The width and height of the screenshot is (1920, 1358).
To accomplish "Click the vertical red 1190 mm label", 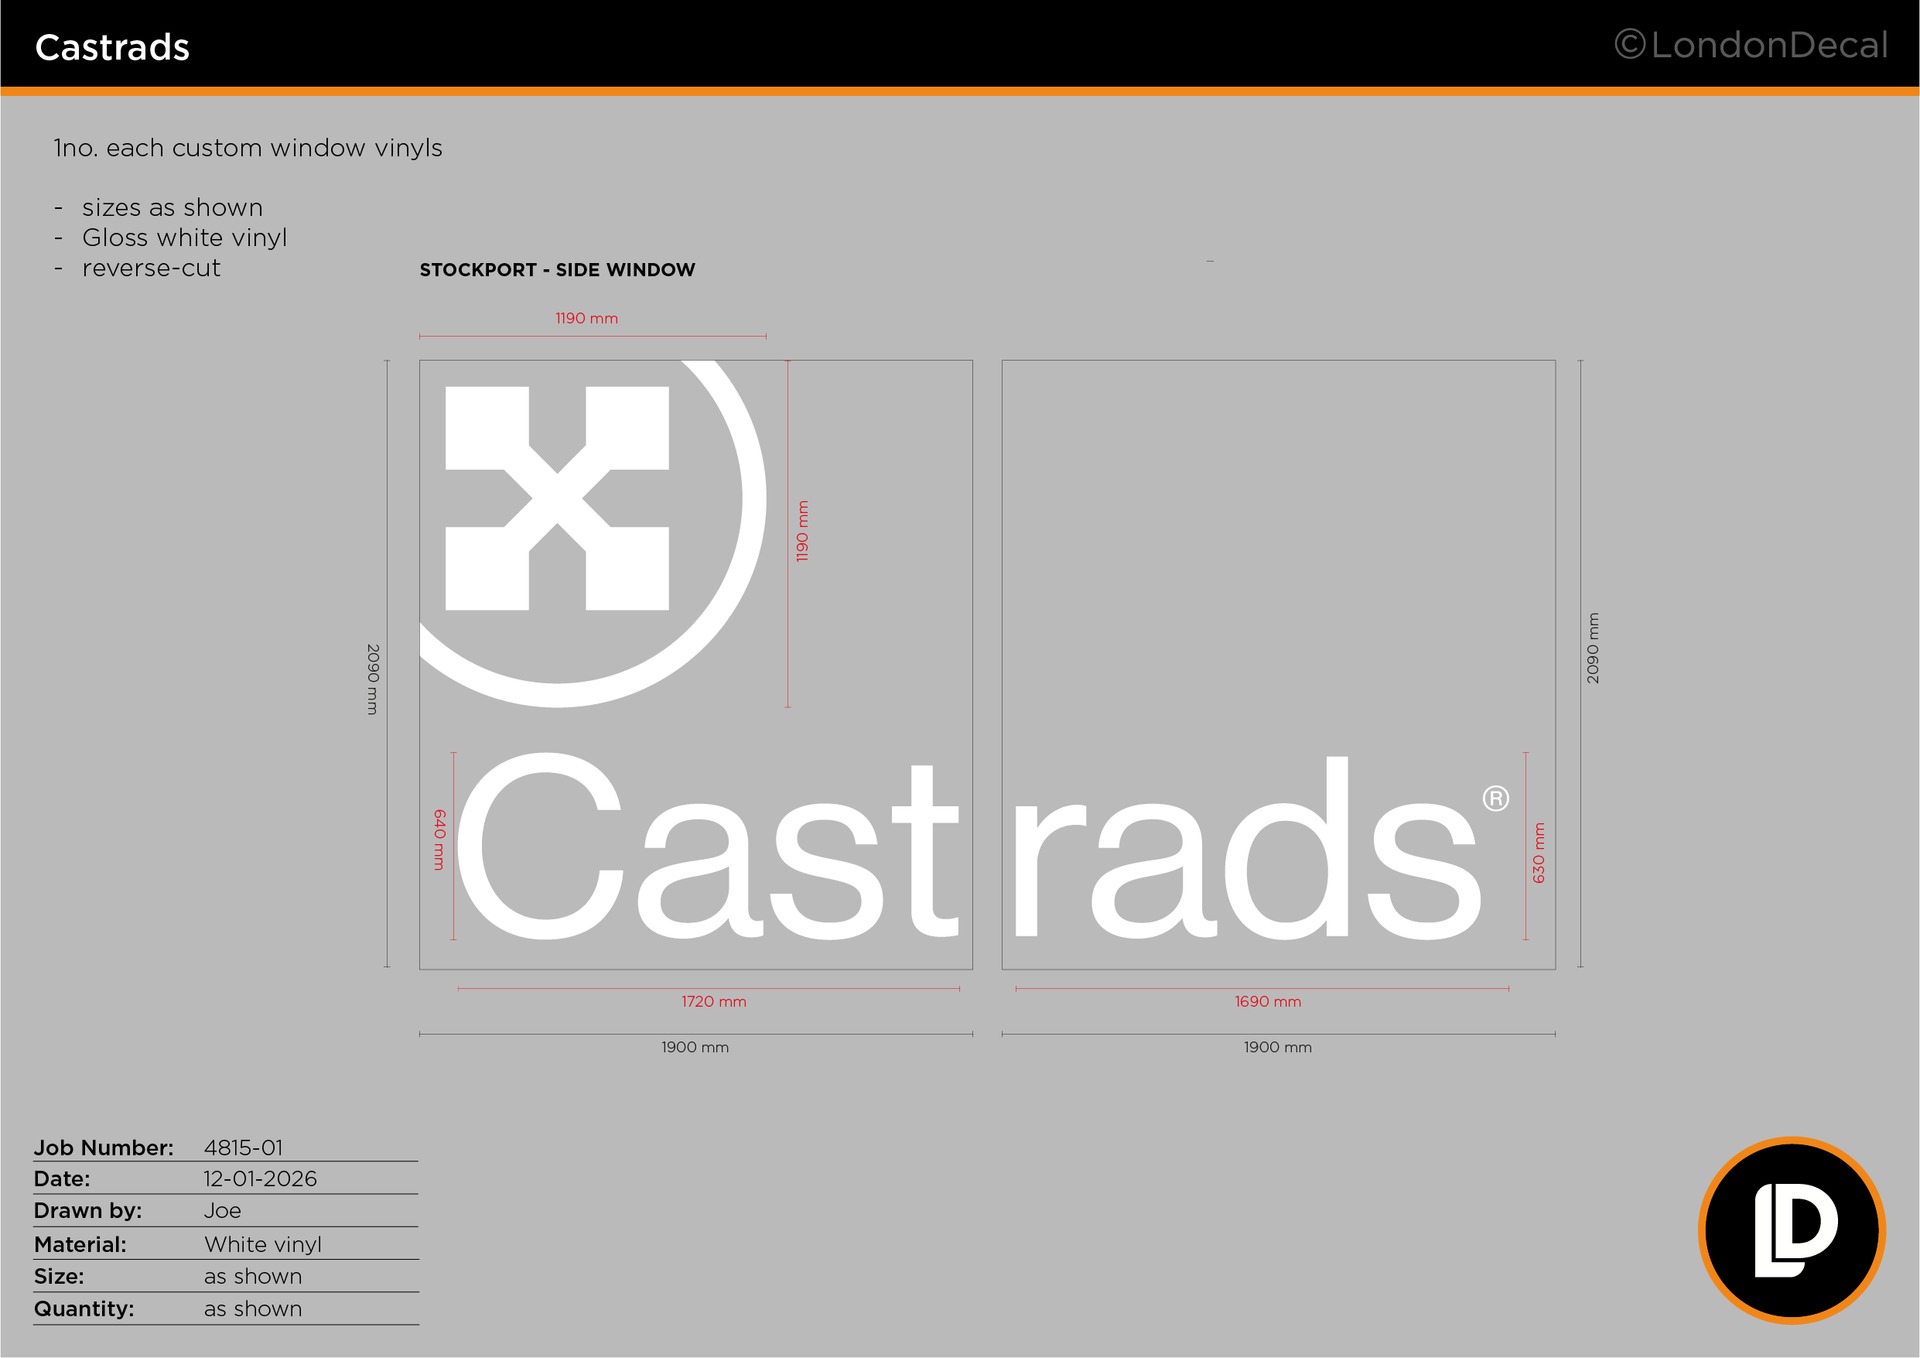I will 802,531.
